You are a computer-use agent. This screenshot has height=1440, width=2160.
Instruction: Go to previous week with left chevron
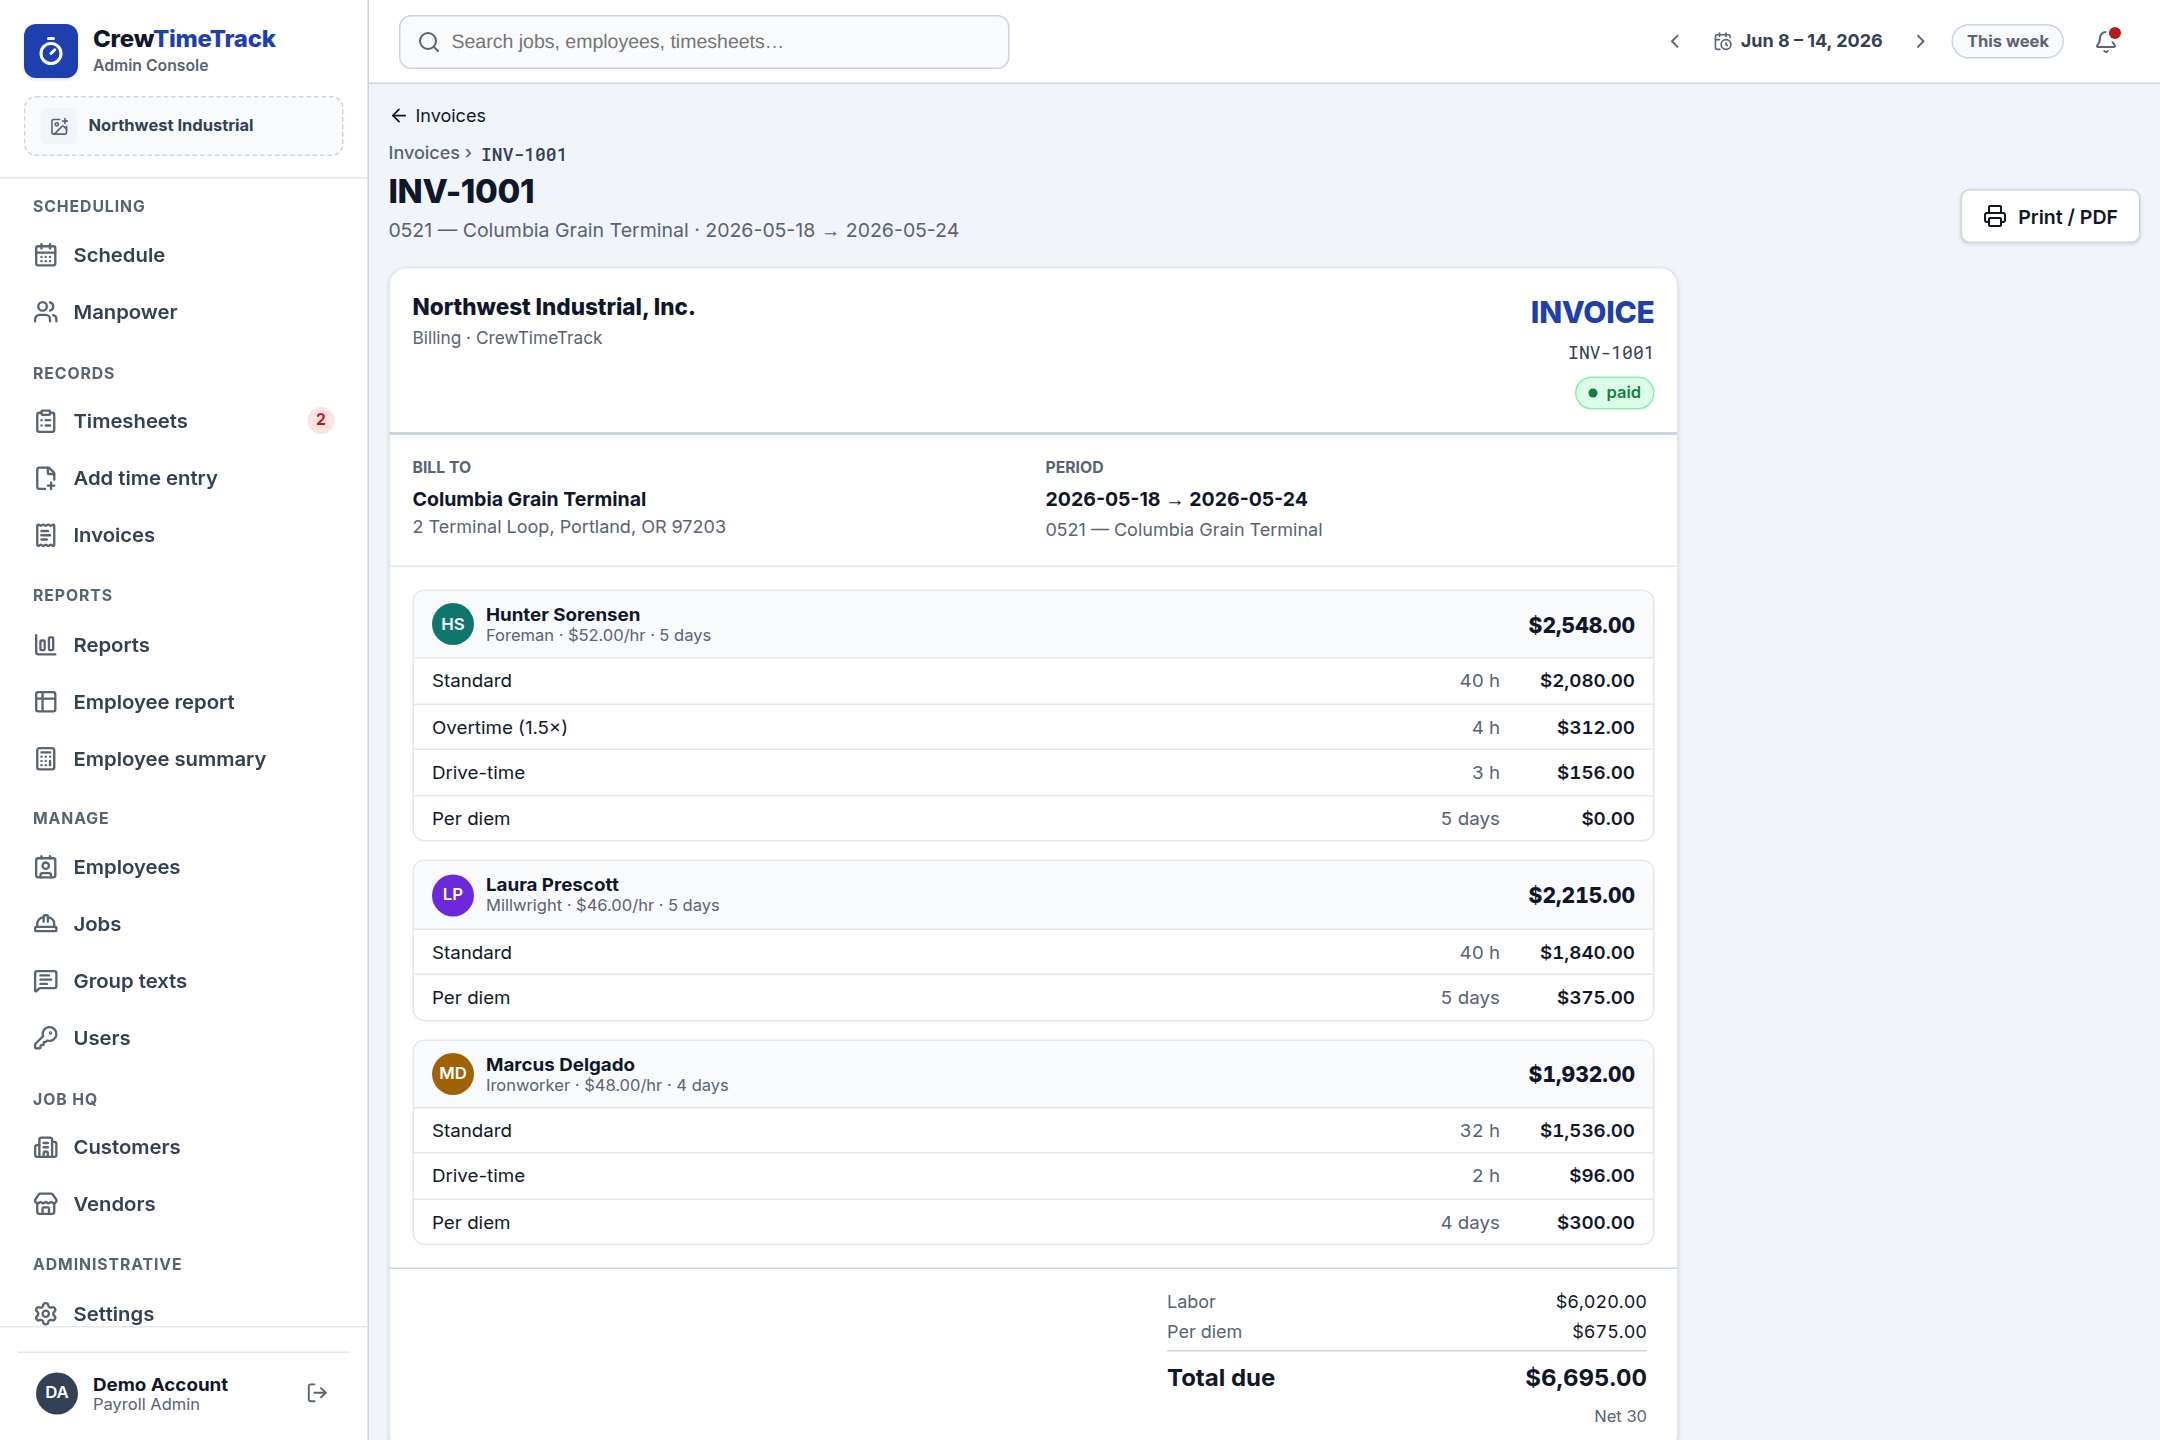click(x=1675, y=41)
